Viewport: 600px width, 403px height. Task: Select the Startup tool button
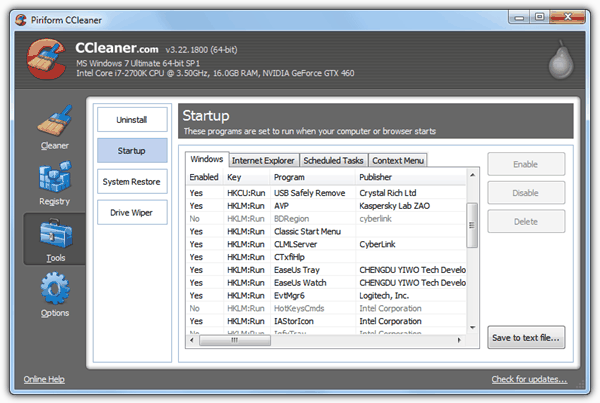[x=132, y=151]
